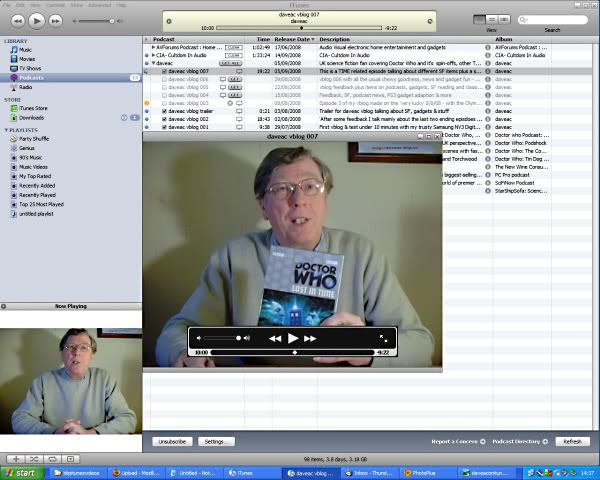Image resolution: width=600 pixels, height=480 pixels.
Task: Uncheck daveac vblog 001 checkbox
Action: (164, 127)
